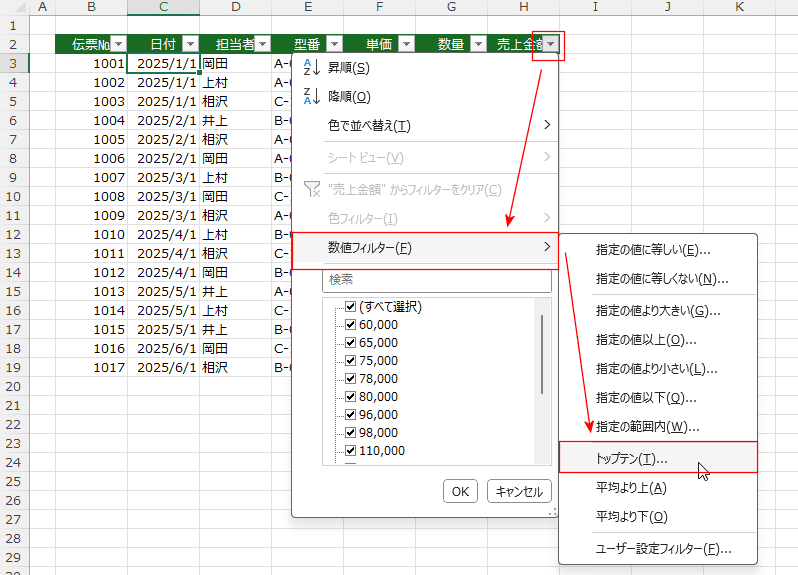This screenshot has height=575, width=798.
Task: Select トップテン from number filters
Action: coord(631,458)
